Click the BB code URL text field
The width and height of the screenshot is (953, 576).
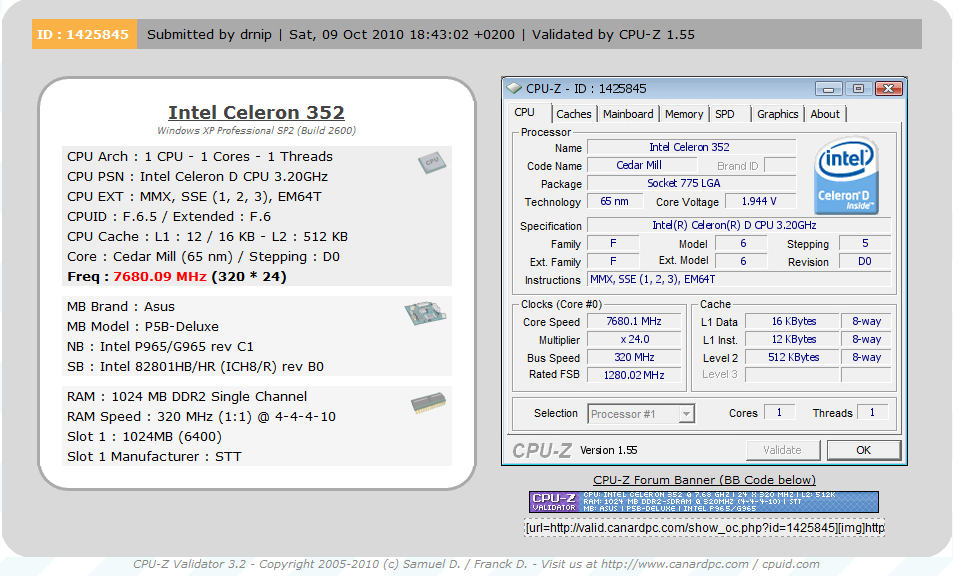[x=704, y=527]
